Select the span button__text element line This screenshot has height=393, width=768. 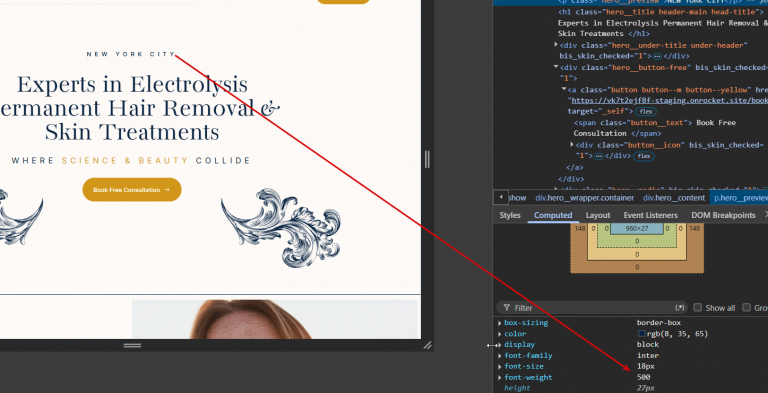coord(655,127)
